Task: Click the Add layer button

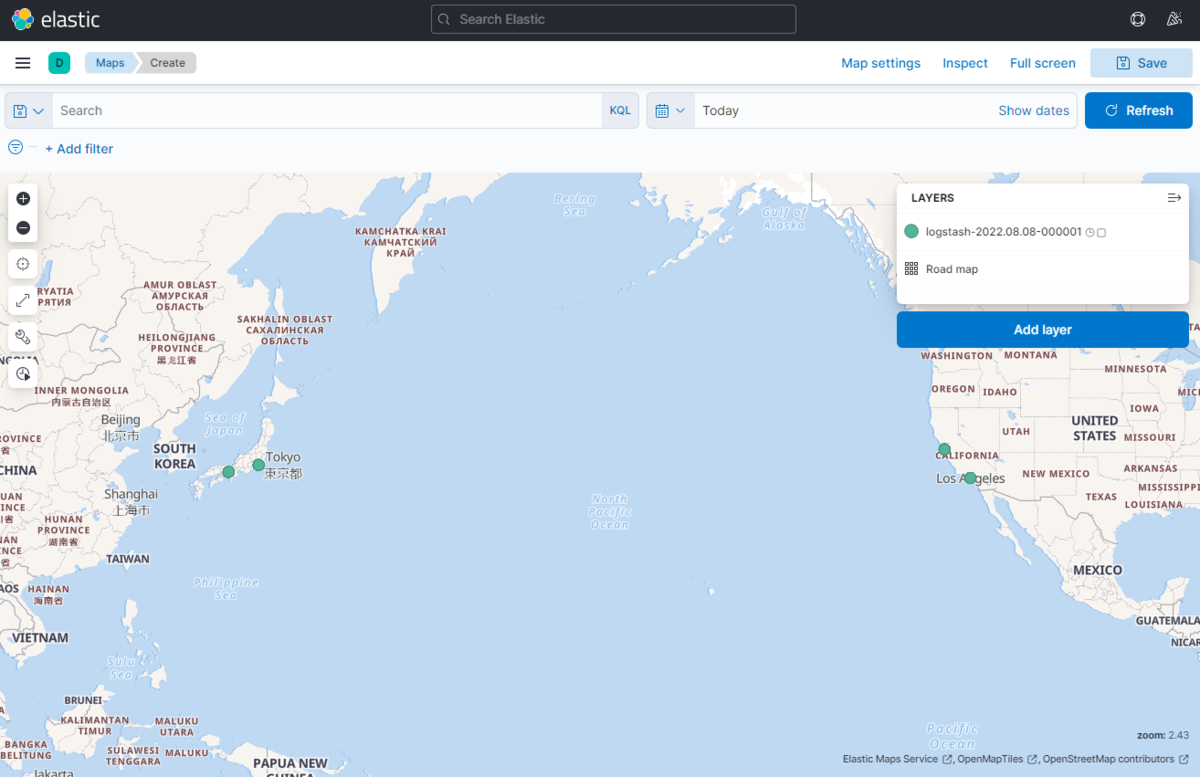Action: click(x=1042, y=330)
